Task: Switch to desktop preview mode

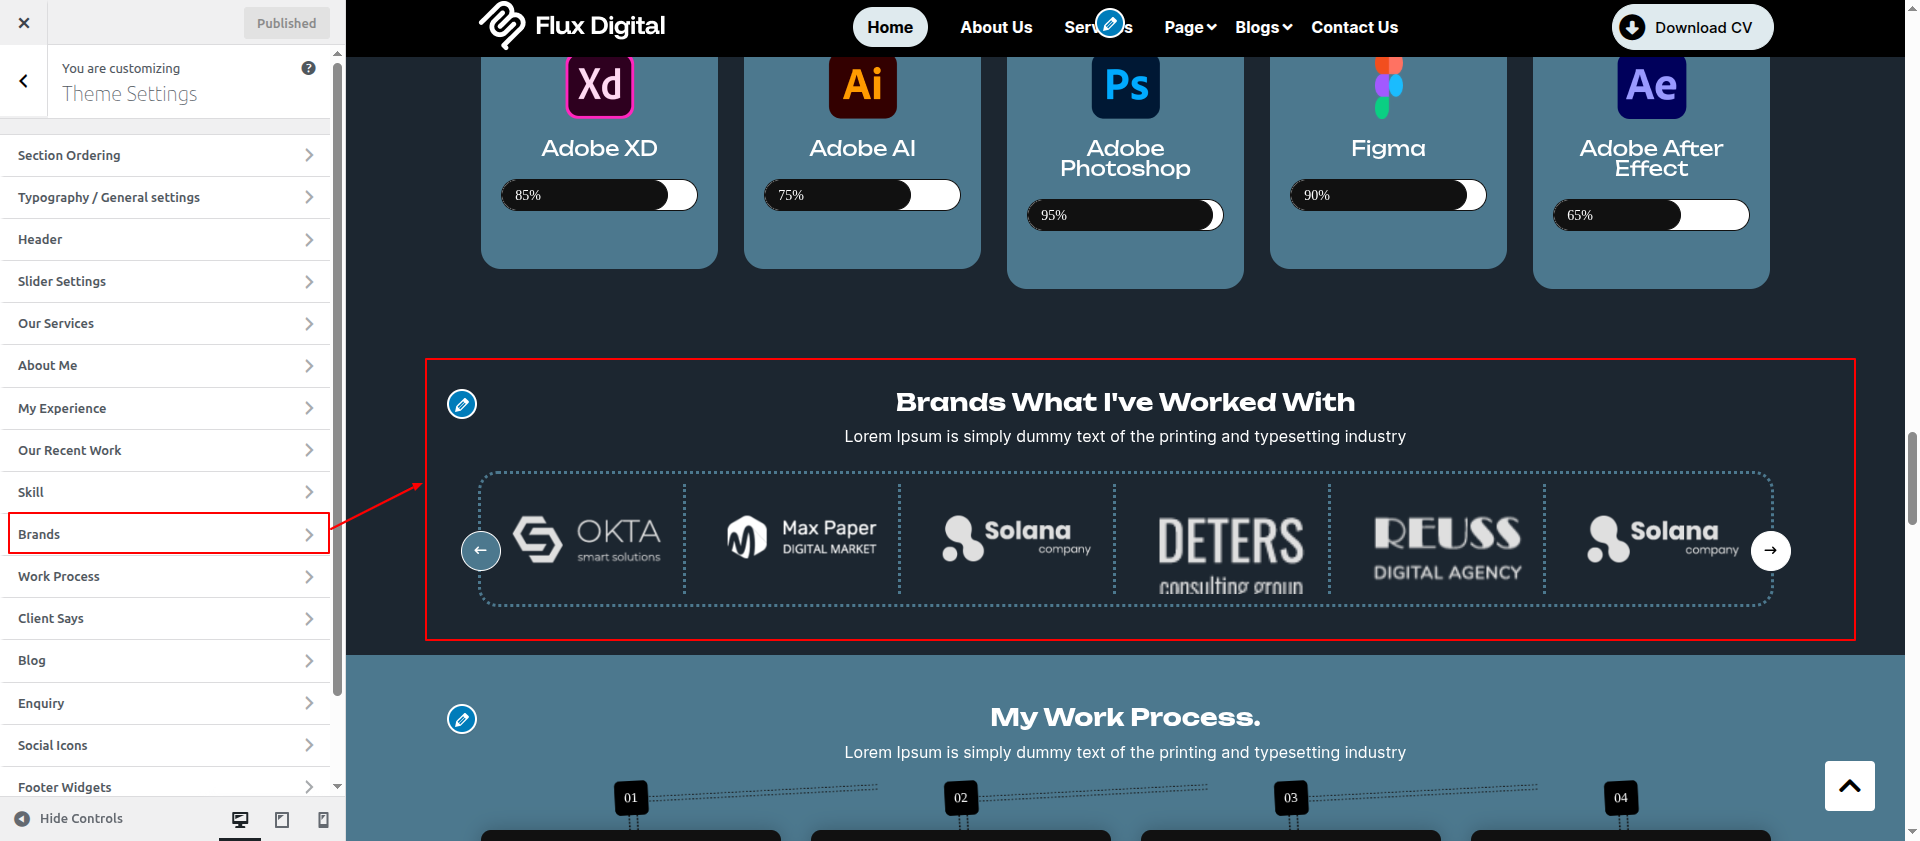Action: click(240, 820)
